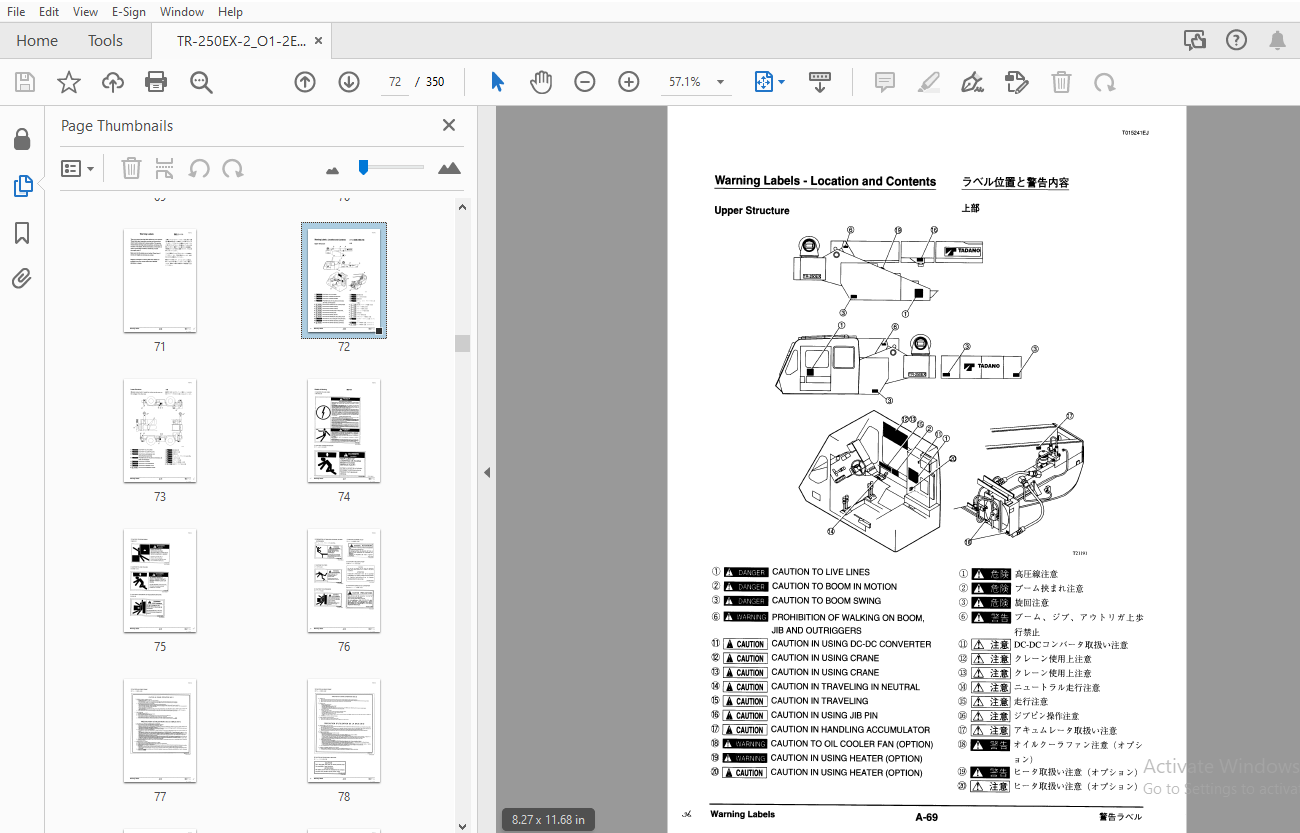Adjust the thumbnail size slider
The height and width of the screenshot is (833, 1300).
(364, 167)
